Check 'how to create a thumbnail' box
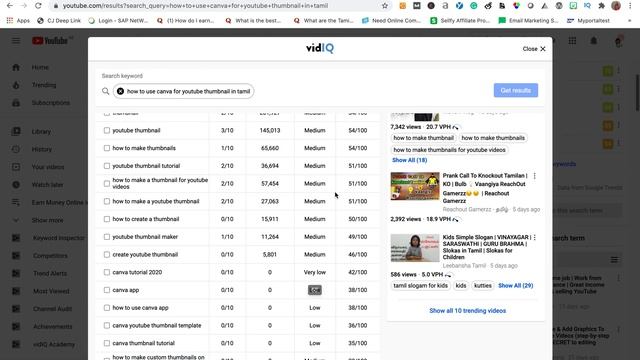This screenshot has height=360, width=640. click(x=107, y=219)
